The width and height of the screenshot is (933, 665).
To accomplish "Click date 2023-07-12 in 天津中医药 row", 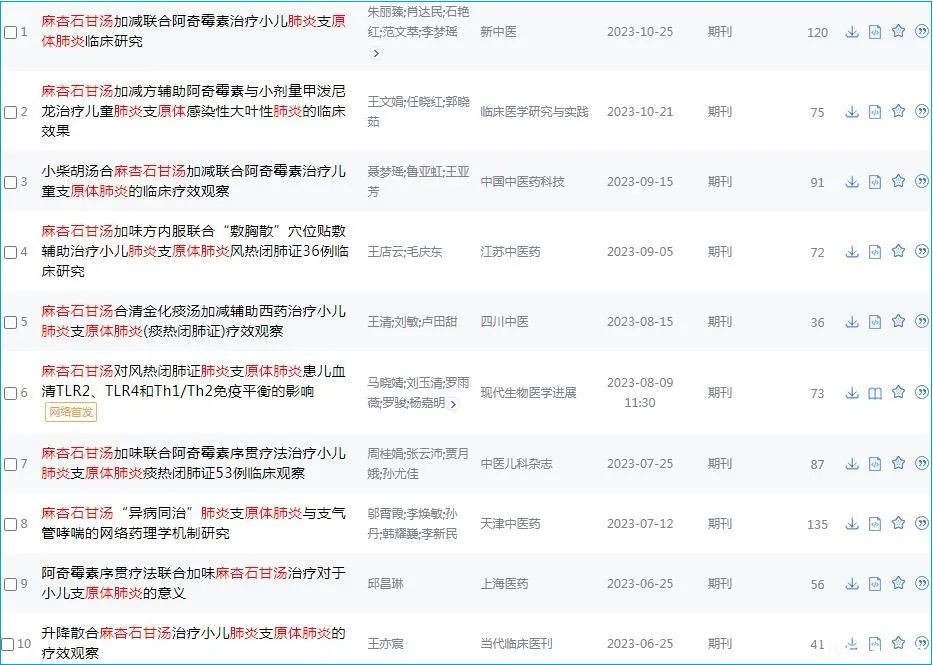I will [640, 524].
